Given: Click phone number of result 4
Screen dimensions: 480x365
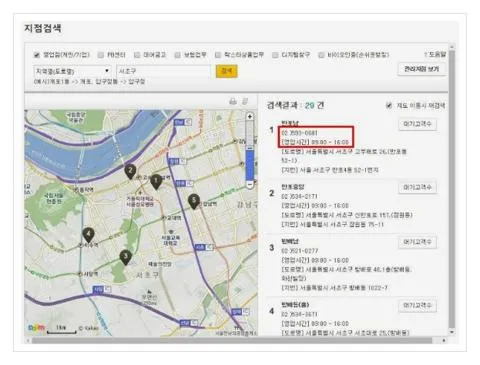Looking at the screenshot, I should [x=300, y=314].
